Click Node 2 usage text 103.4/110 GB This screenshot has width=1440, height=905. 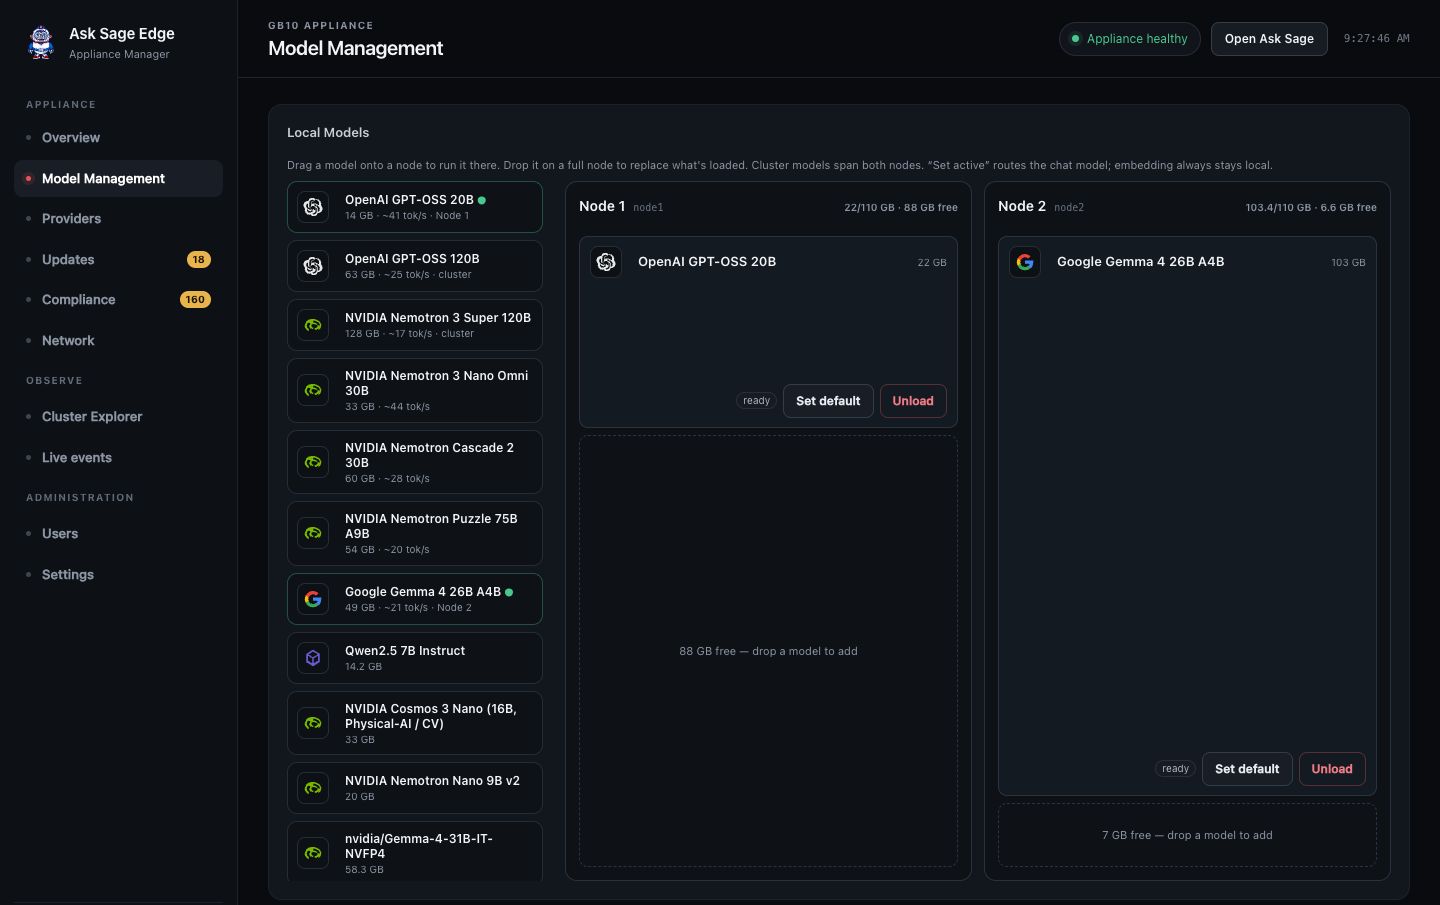[1311, 208]
